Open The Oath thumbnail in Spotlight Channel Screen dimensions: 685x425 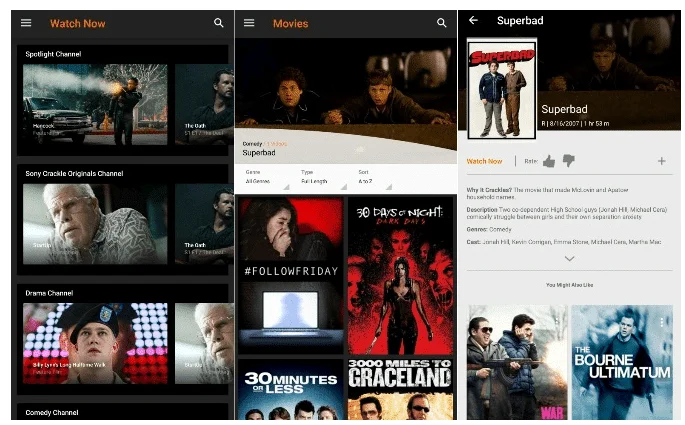[x=204, y=104]
